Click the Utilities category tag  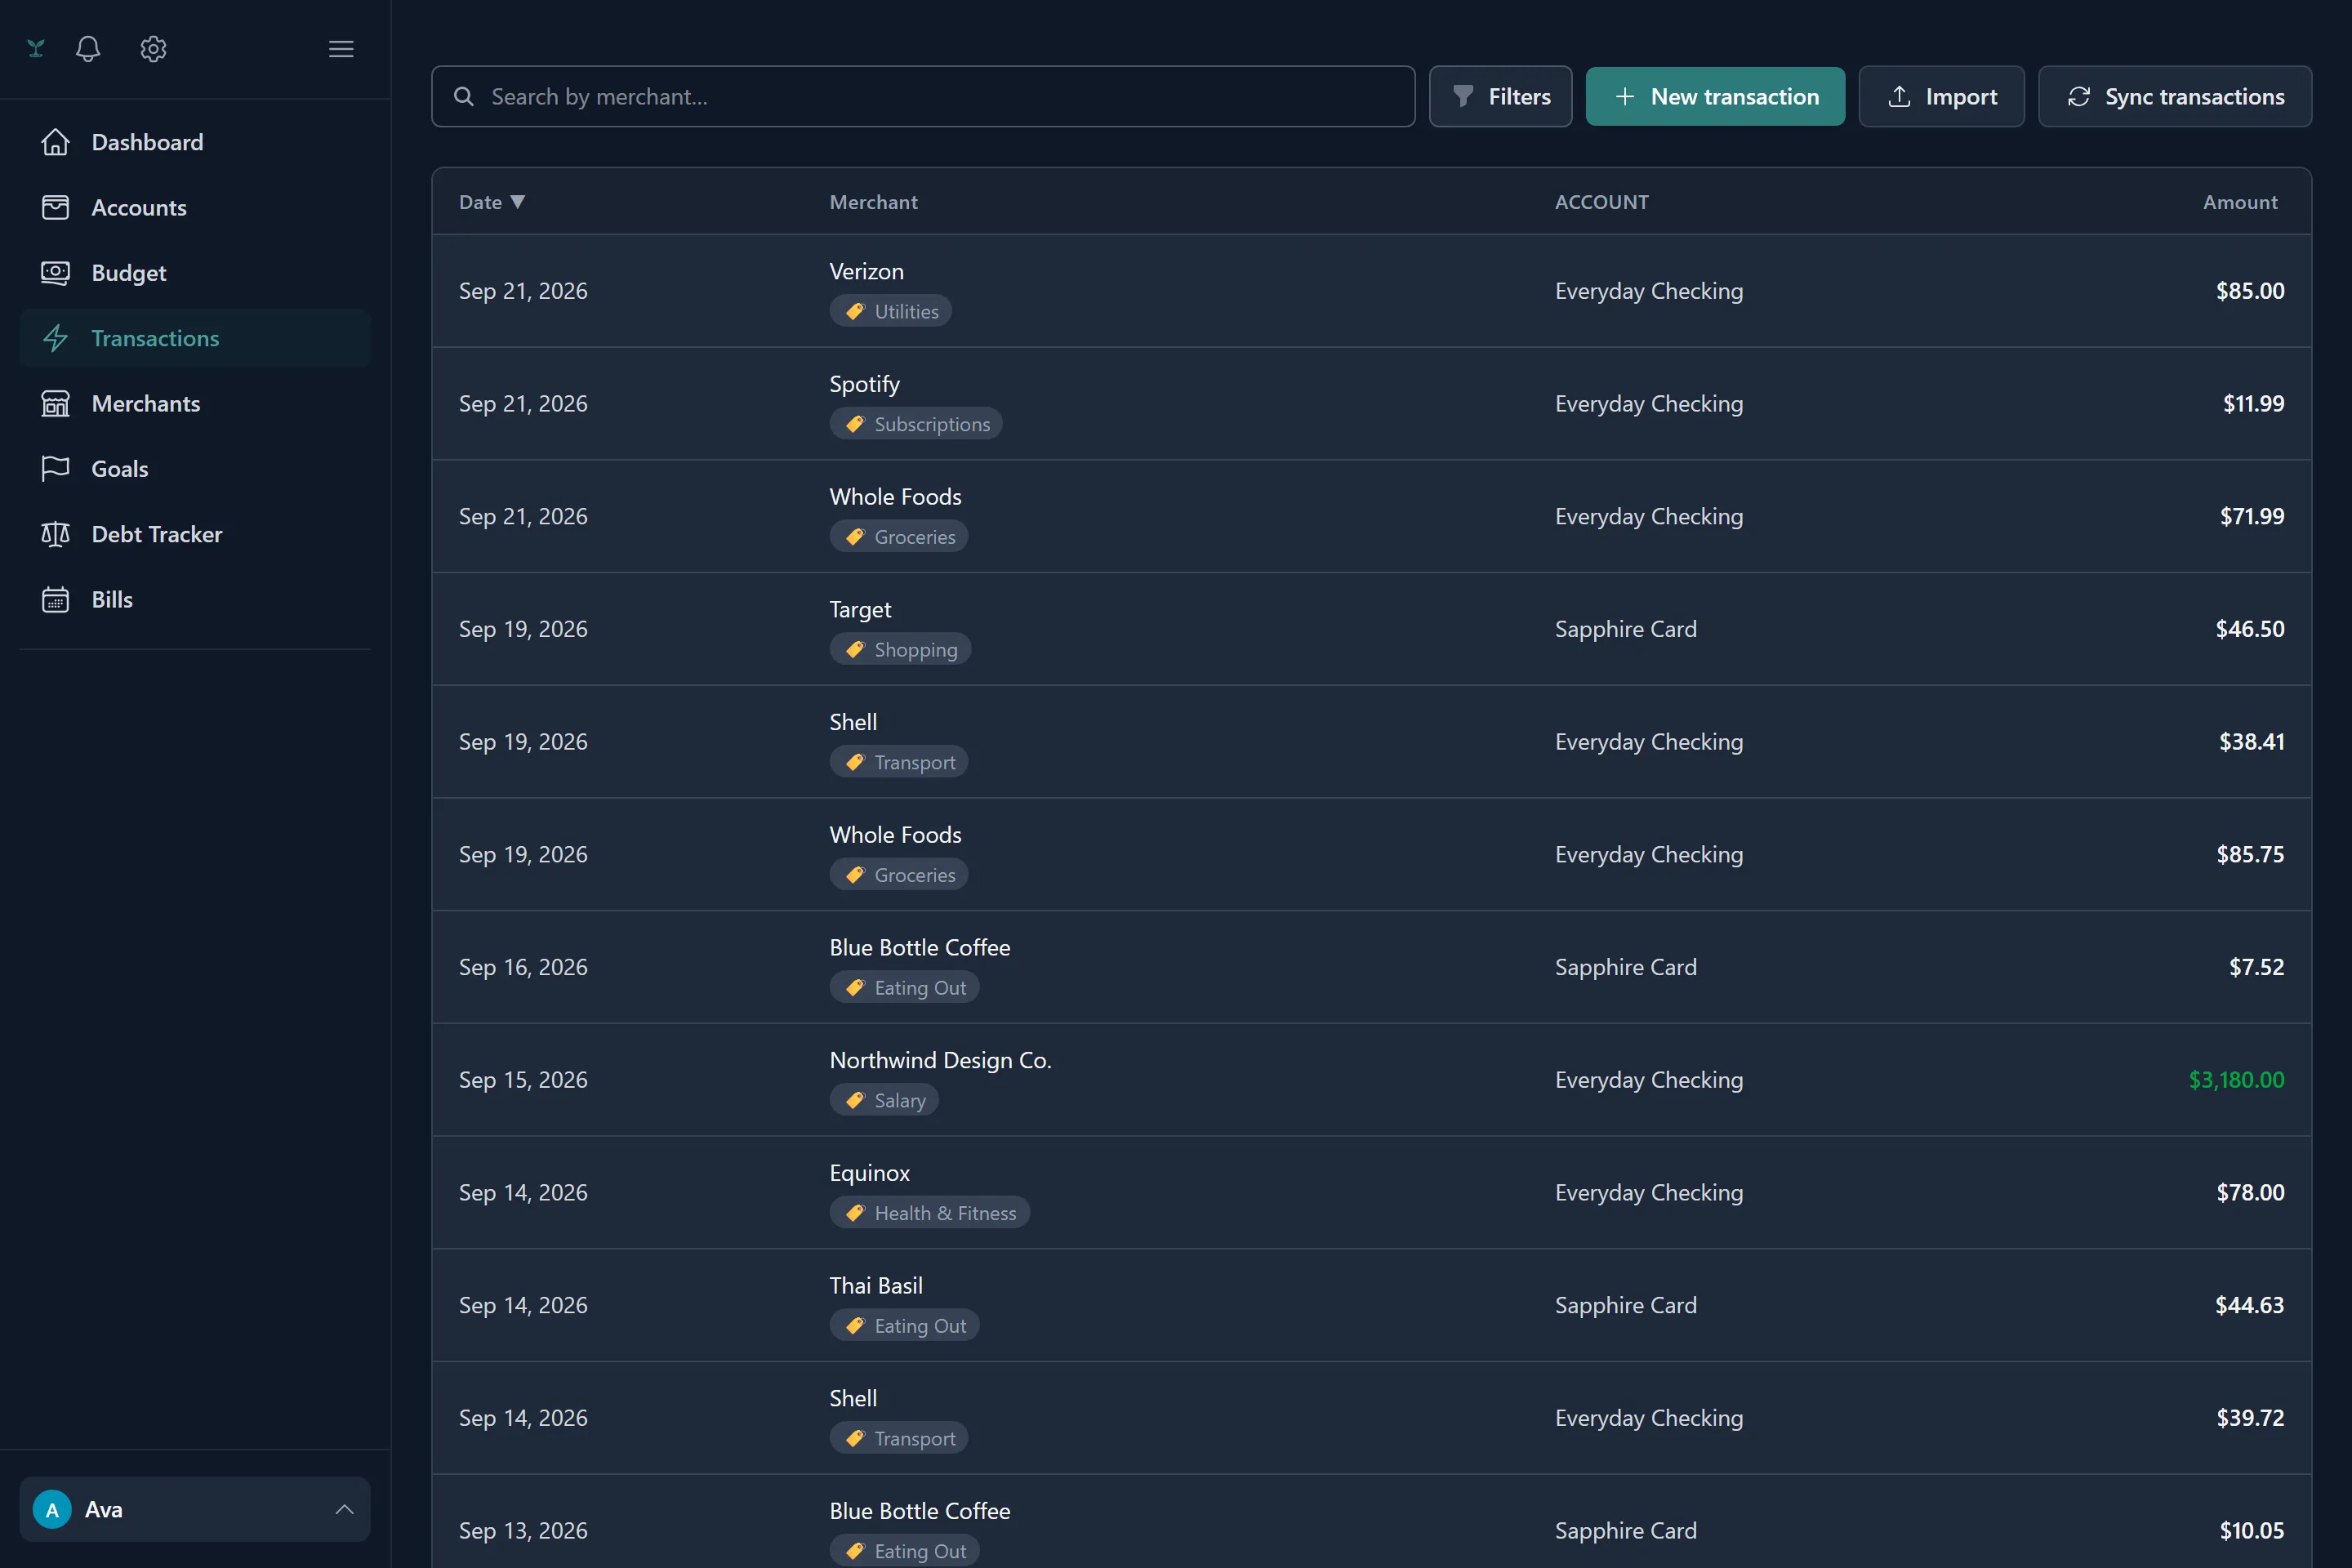click(x=890, y=312)
